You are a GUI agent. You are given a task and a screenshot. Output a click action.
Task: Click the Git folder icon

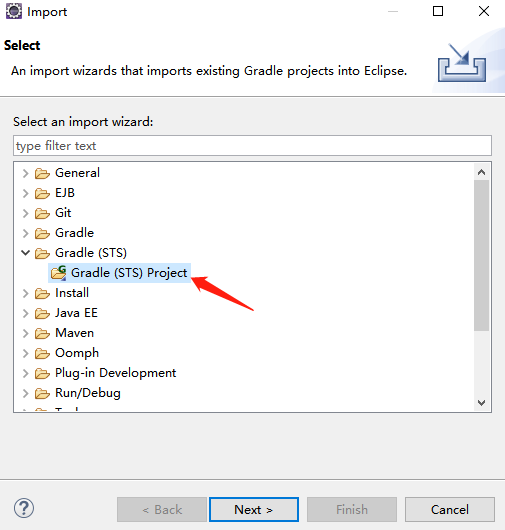pos(42,213)
